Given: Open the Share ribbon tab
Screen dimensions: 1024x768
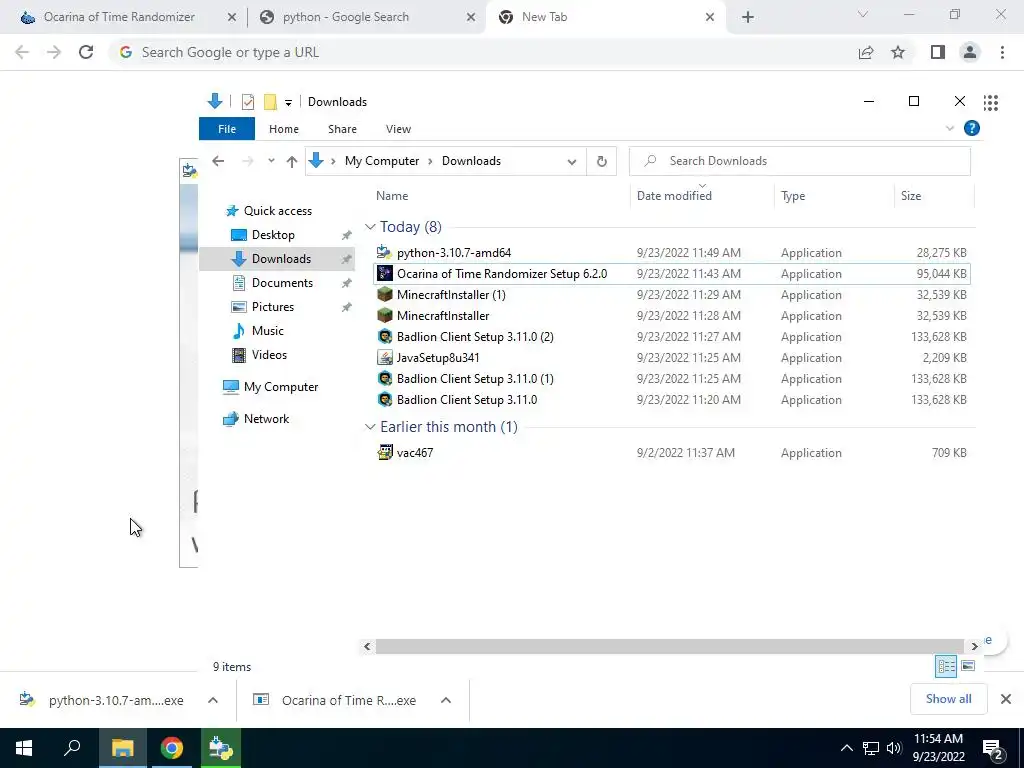Looking at the screenshot, I should point(342,129).
